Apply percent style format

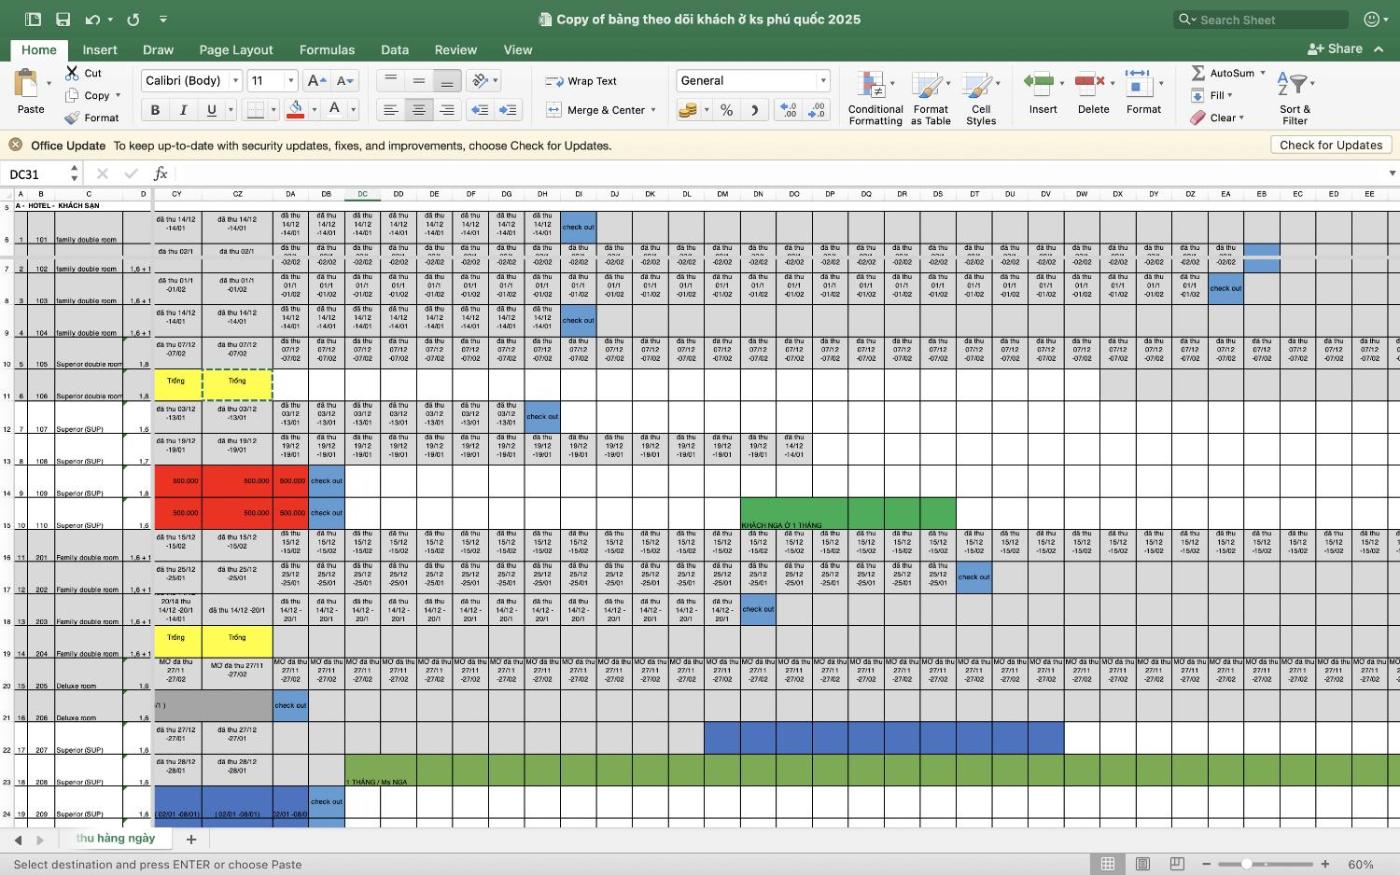pyautogui.click(x=726, y=110)
